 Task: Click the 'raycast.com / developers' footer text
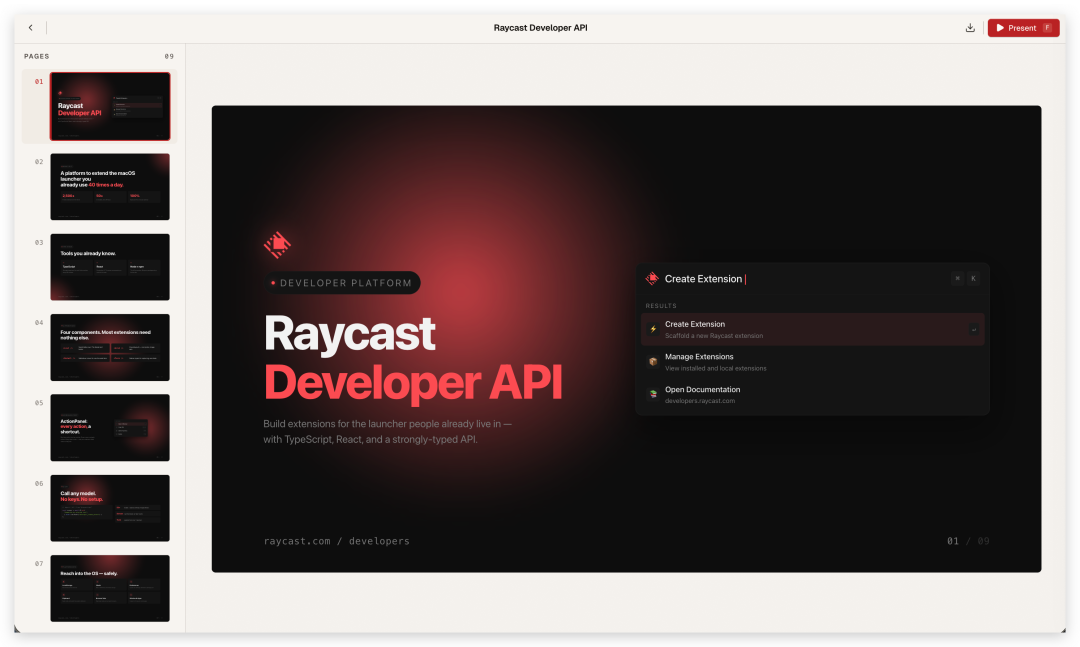[x=336, y=541]
